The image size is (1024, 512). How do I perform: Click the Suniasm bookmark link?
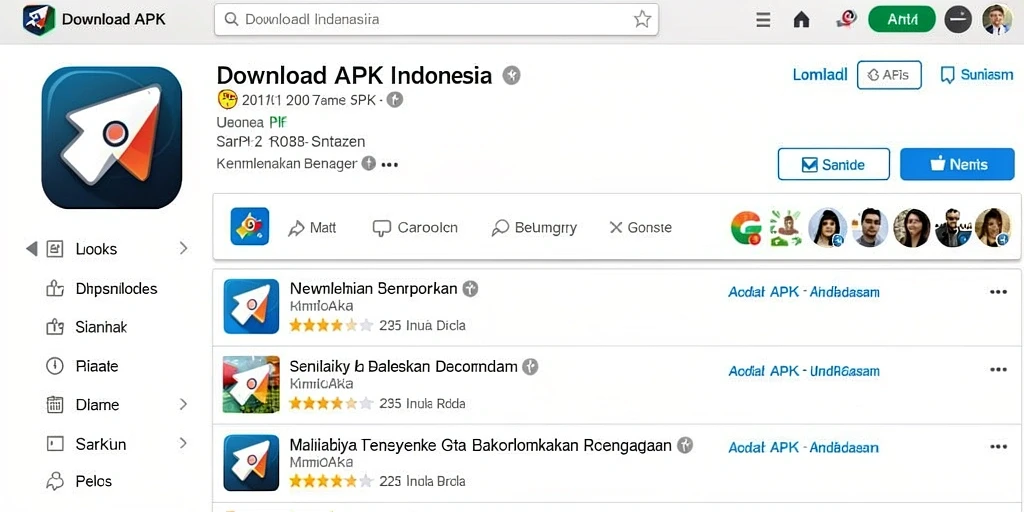[976, 75]
